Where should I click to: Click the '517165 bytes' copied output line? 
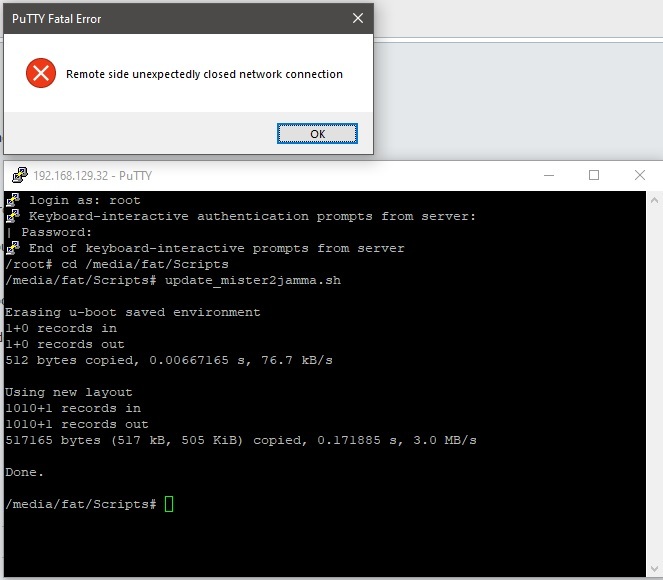(x=241, y=440)
